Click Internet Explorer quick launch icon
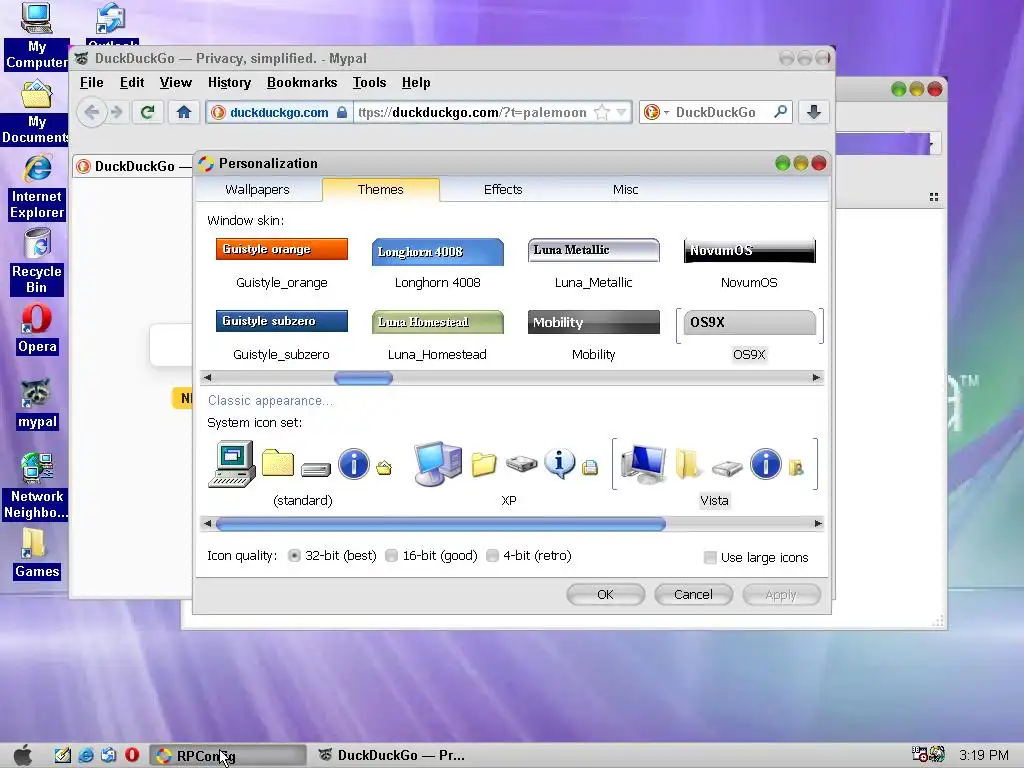 coord(86,755)
